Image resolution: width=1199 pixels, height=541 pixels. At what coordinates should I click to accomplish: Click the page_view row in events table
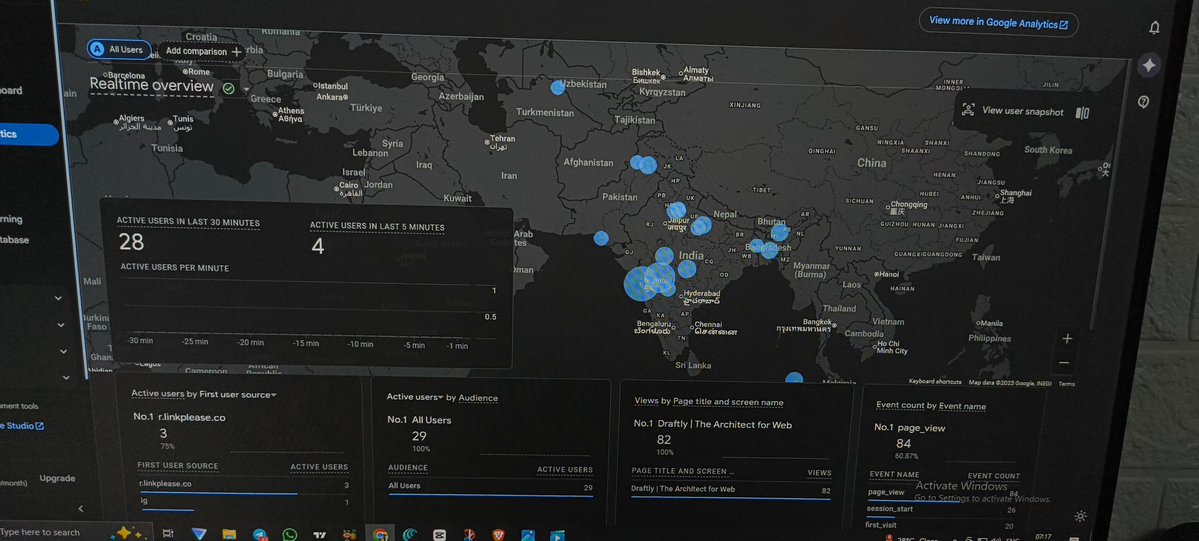pos(942,494)
